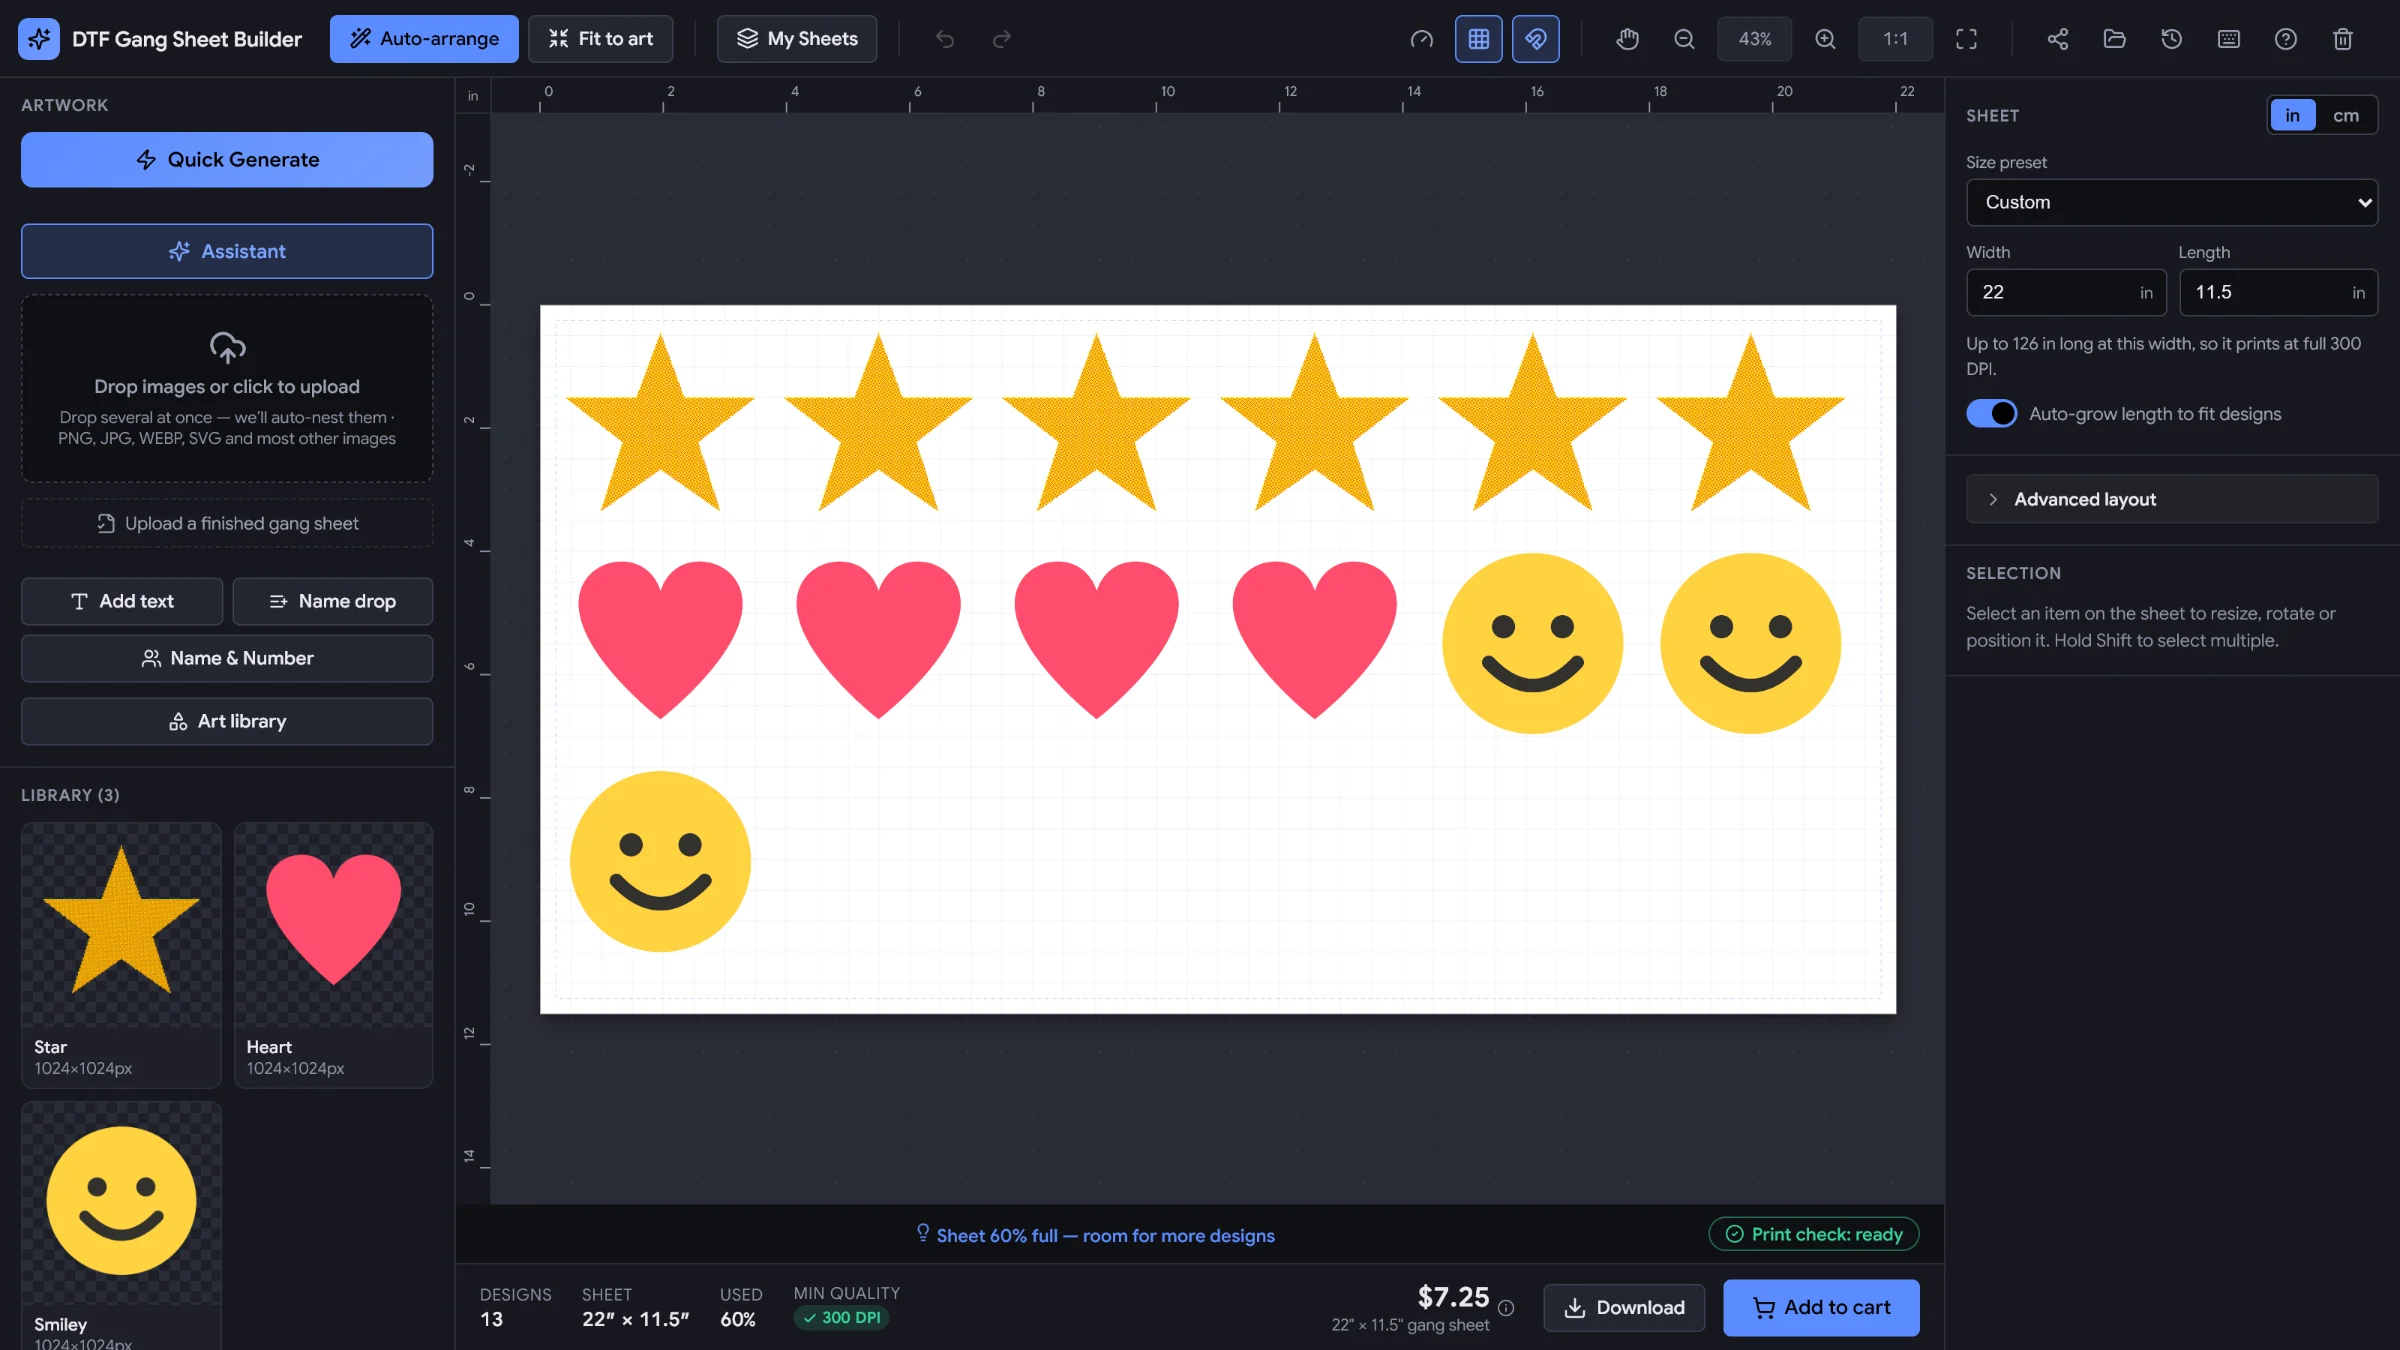The height and width of the screenshot is (1350, 2400).
Task: Click Quick Generate
Action: (227, 160)
